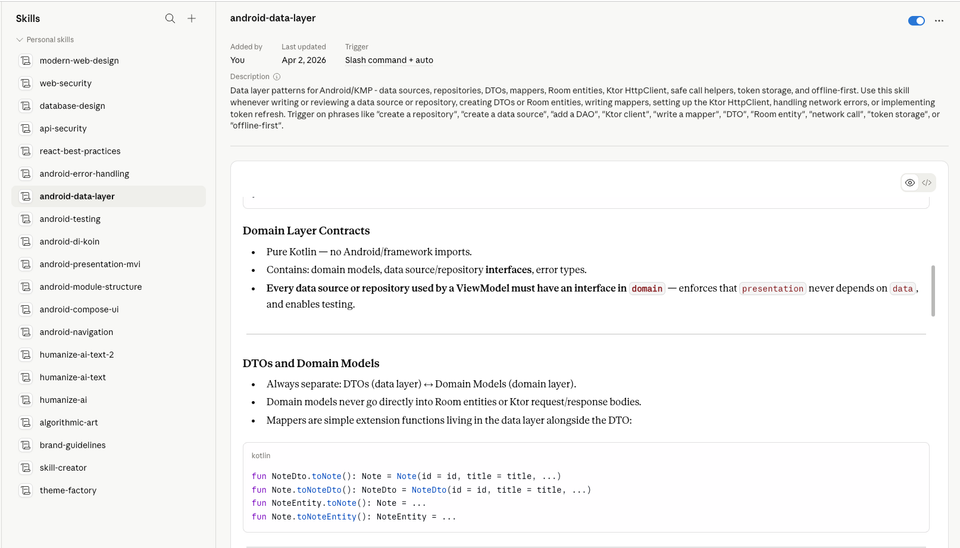Switch to raw source code view
Screen dimensions: 960x548
coord(927,183)
